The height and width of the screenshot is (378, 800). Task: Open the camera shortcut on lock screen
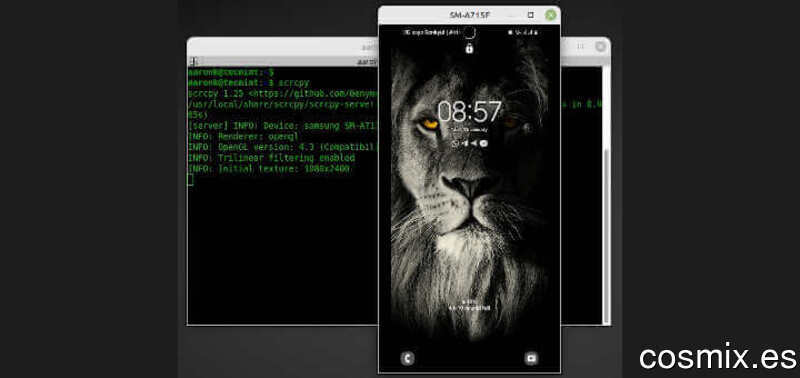(531, 358)
